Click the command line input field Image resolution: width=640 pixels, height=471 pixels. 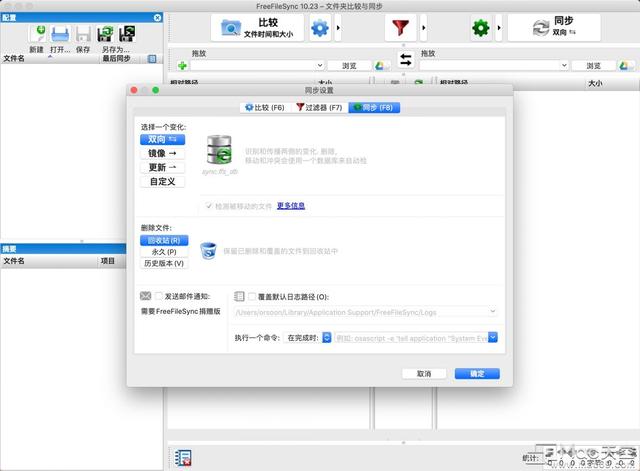411,338
